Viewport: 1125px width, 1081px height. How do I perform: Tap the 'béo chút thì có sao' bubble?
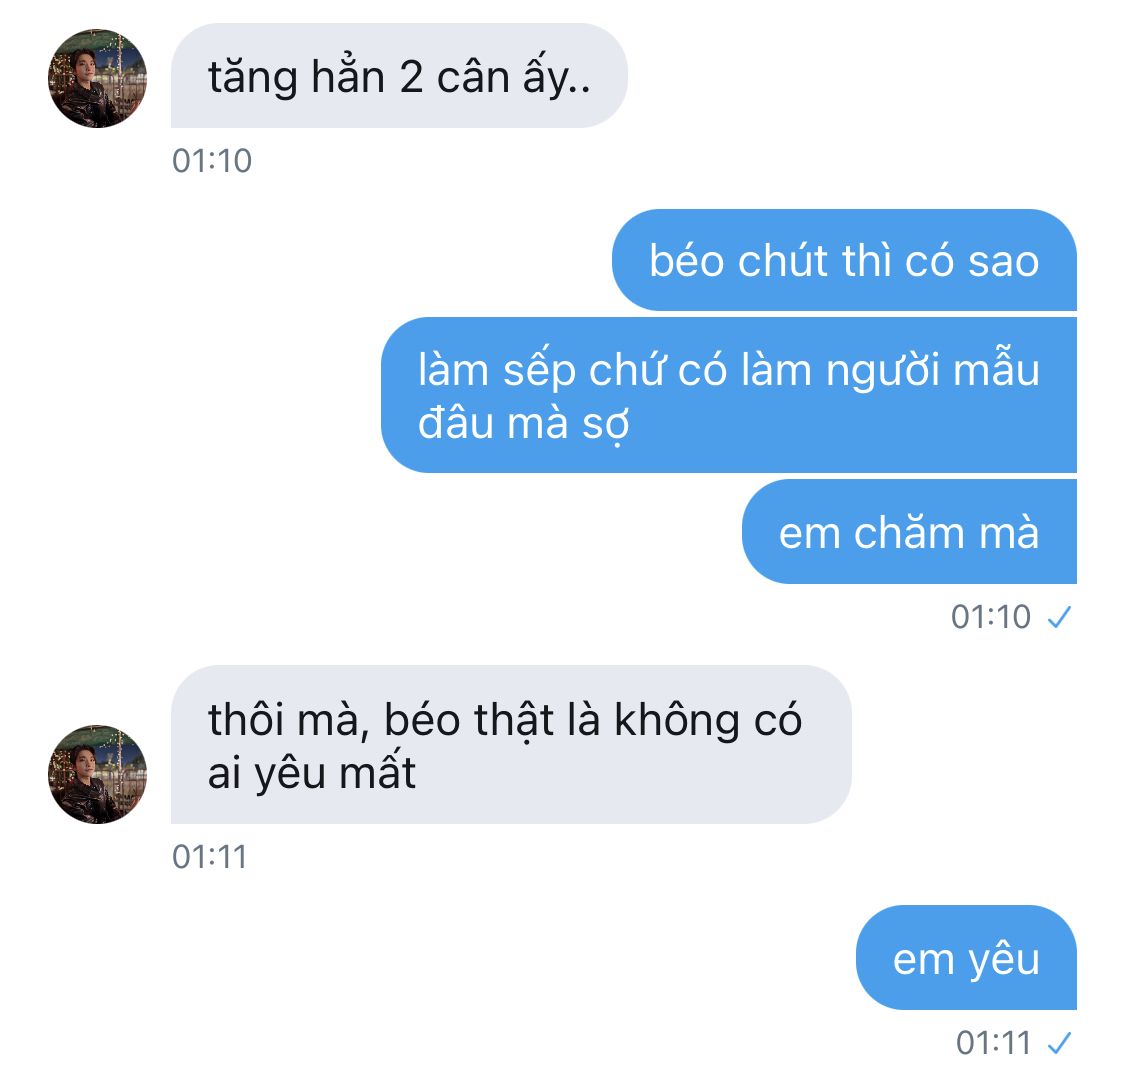(x=844, y=260)
